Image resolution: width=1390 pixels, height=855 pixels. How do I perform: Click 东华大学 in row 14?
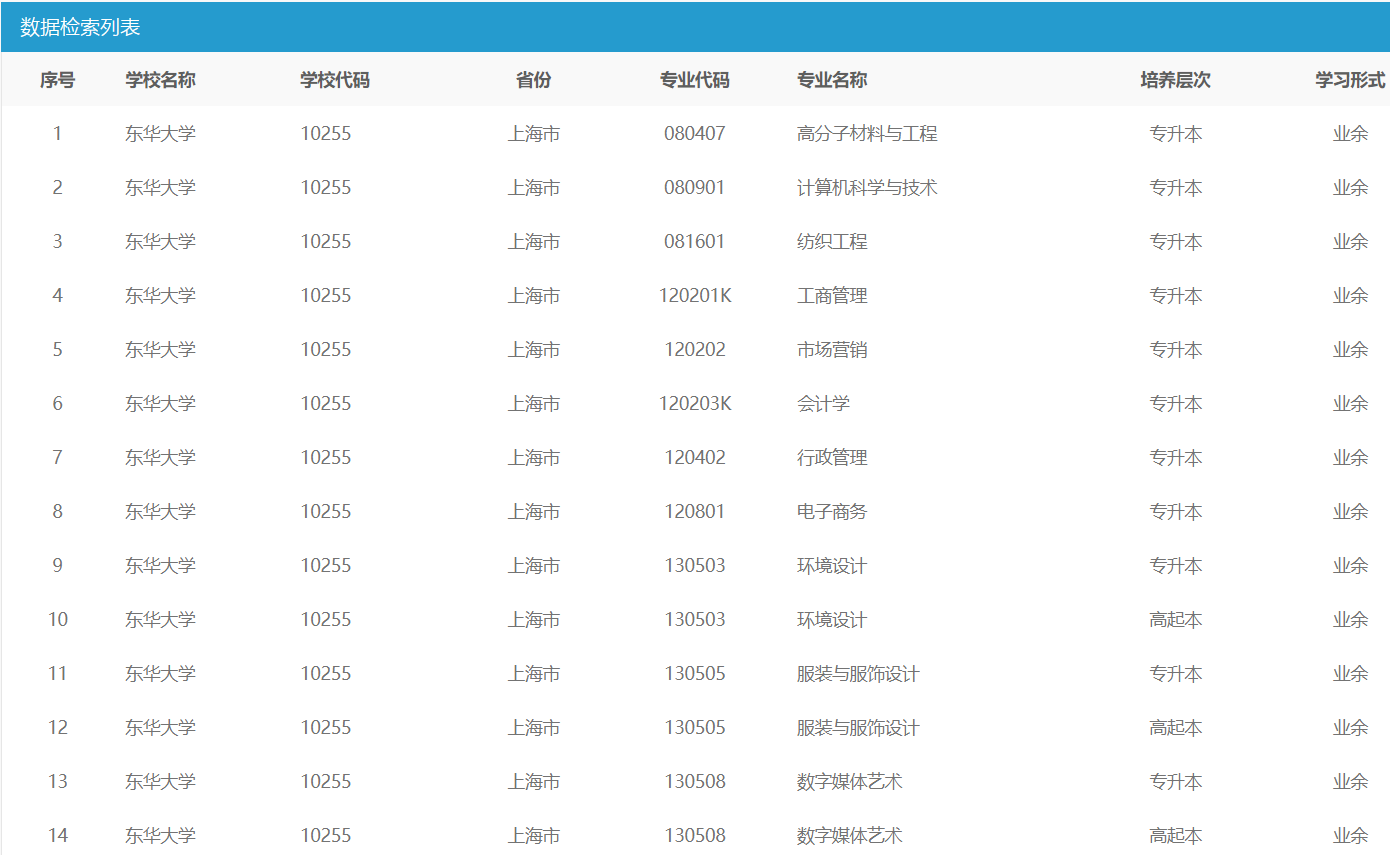point(160,836)
